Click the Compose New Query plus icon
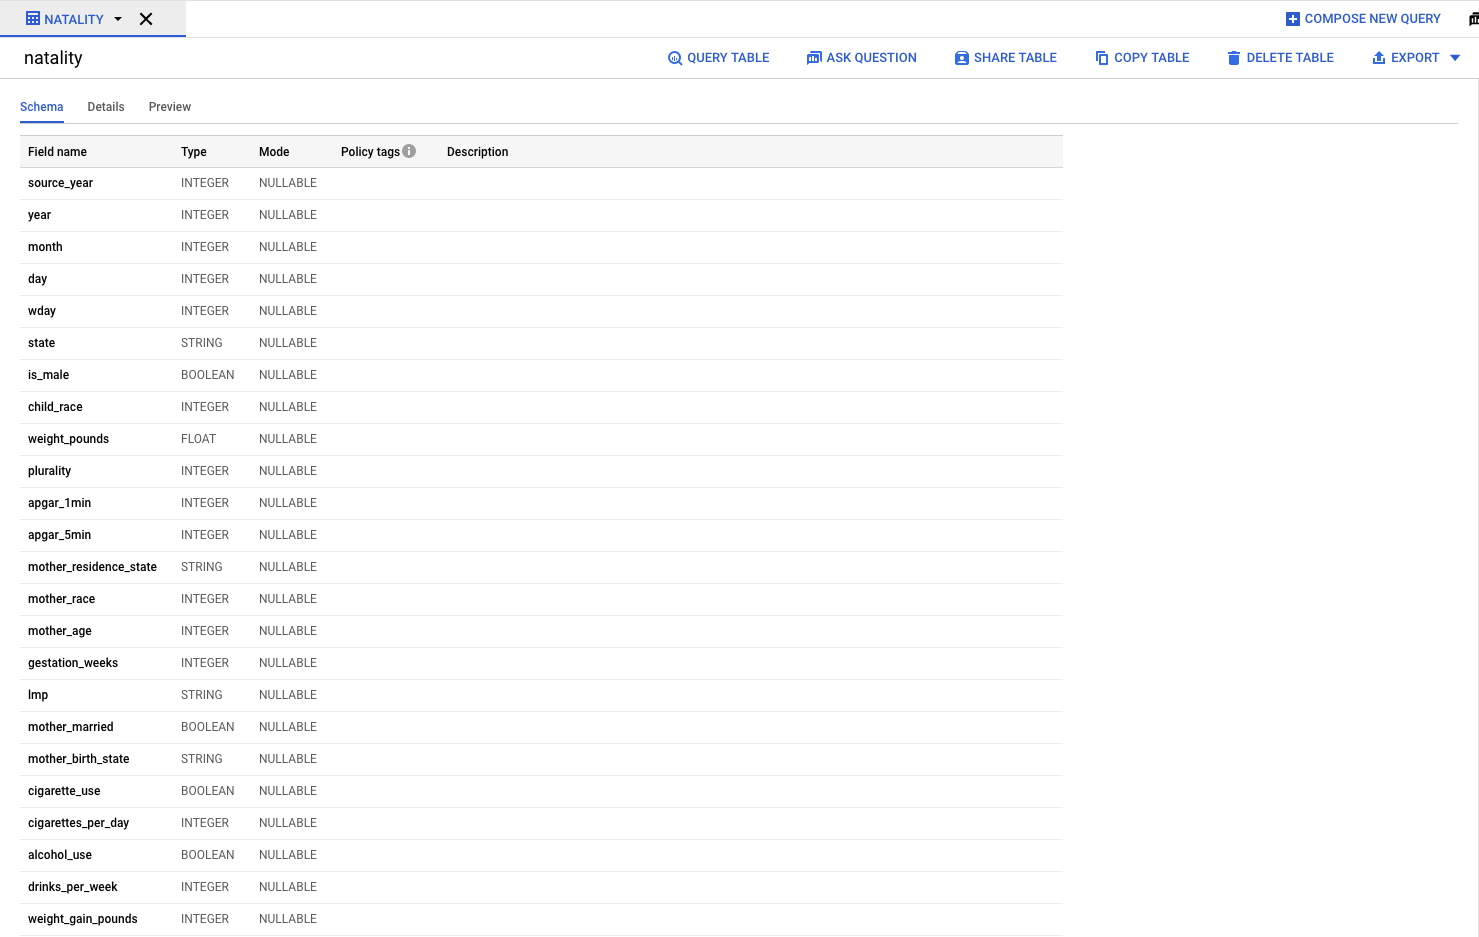1479x937 pixels. tap(1292, 19)
